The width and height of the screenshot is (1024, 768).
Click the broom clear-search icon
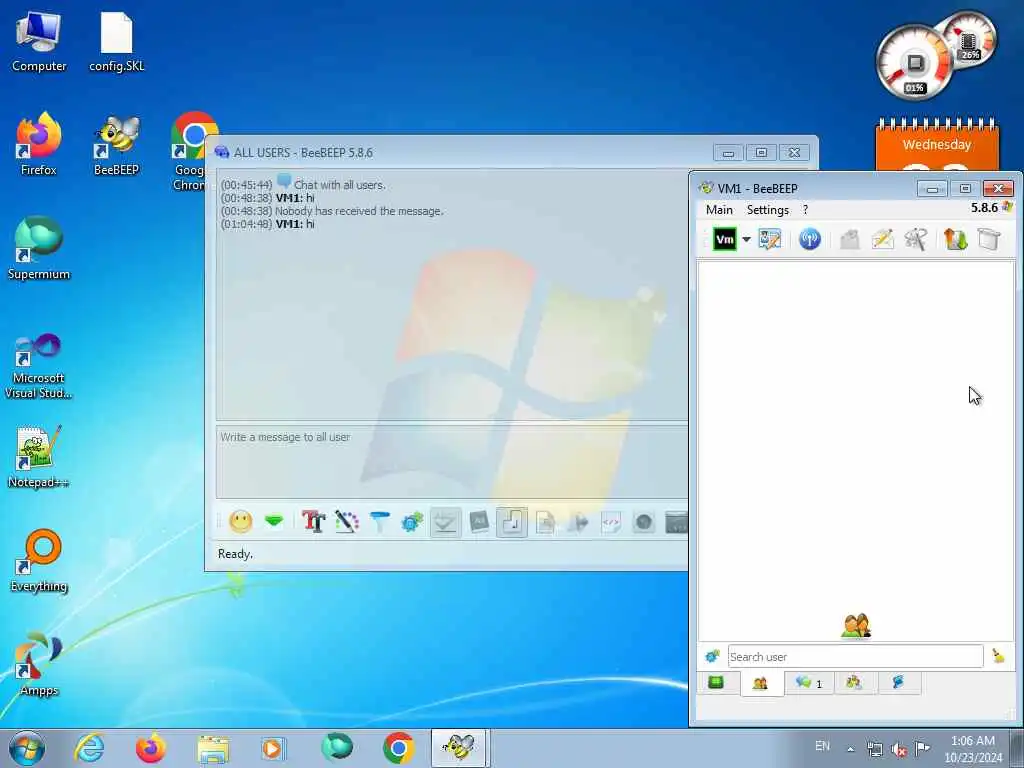point(999,656)
